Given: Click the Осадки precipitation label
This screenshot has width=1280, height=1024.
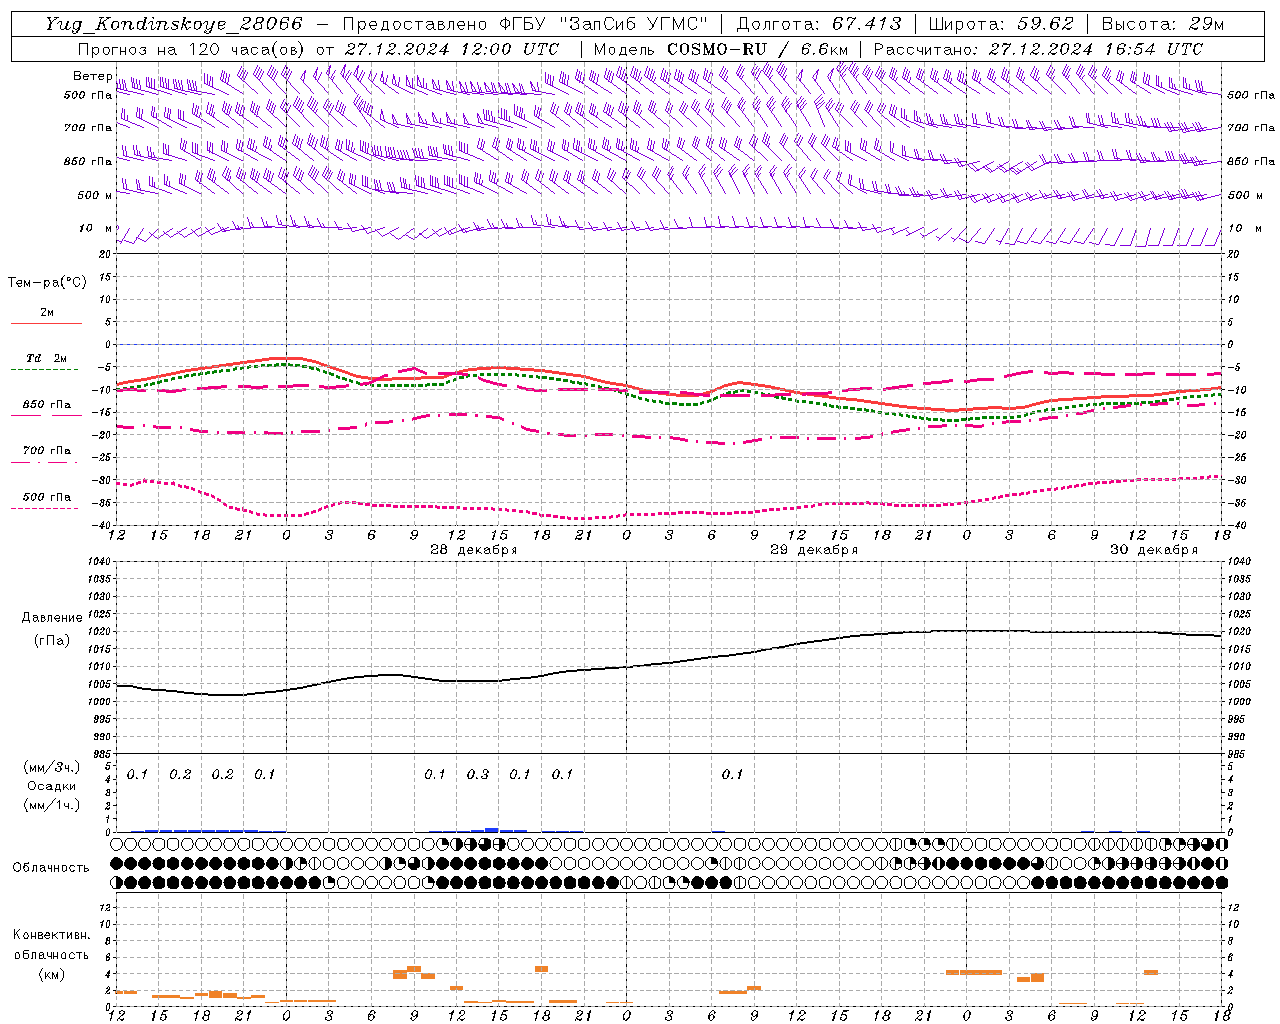Looking at the screenshot, I should click(51, 786).
